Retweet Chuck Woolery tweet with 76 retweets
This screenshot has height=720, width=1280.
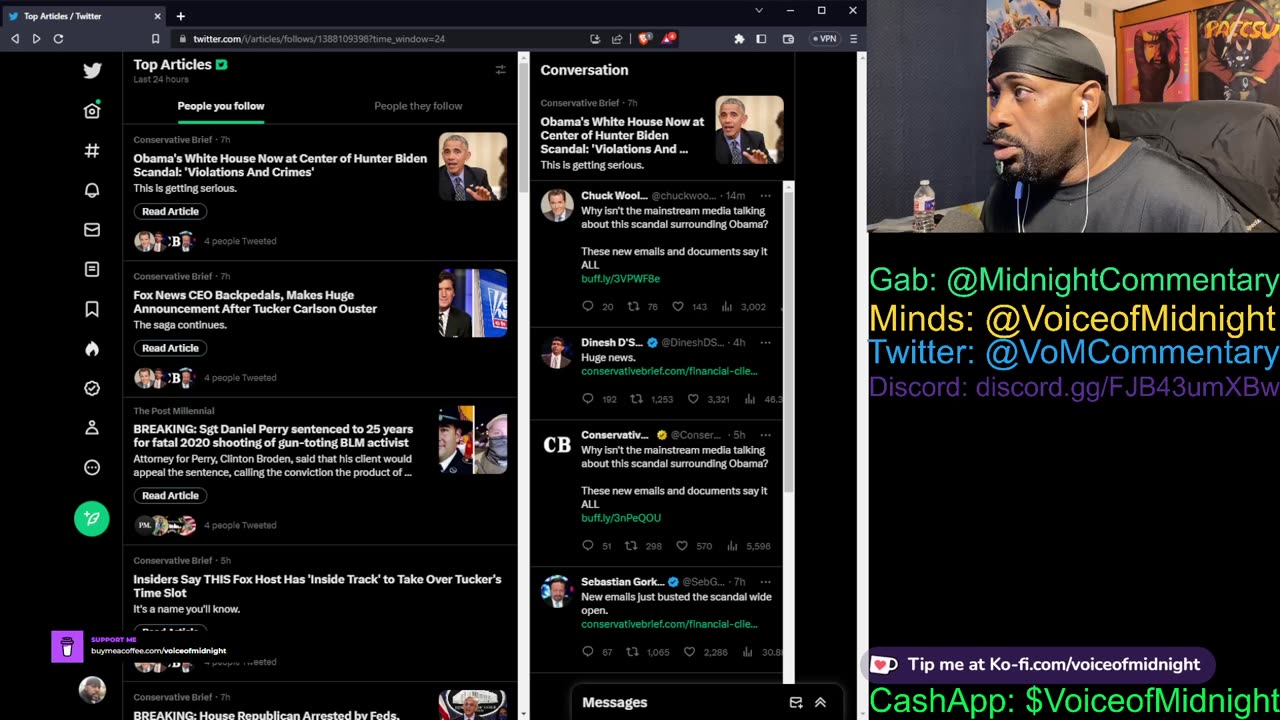click(x=633, y=307)
